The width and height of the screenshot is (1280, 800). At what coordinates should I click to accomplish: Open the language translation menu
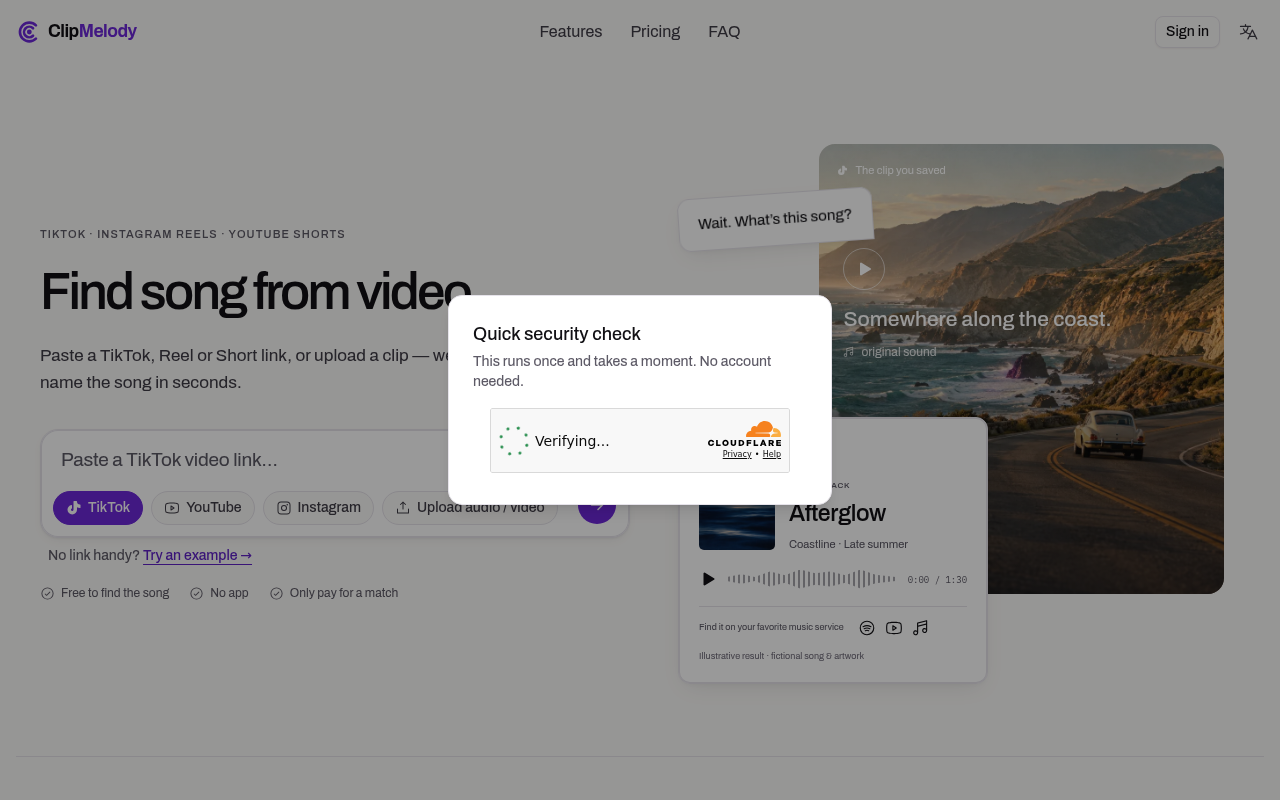coord(1248,32)
